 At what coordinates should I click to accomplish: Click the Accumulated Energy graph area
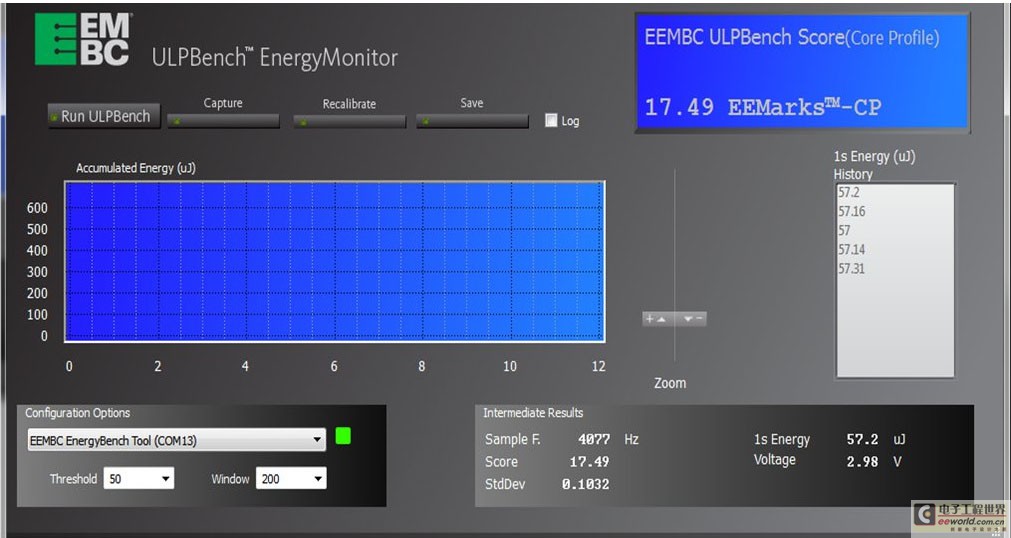point(334,262)
